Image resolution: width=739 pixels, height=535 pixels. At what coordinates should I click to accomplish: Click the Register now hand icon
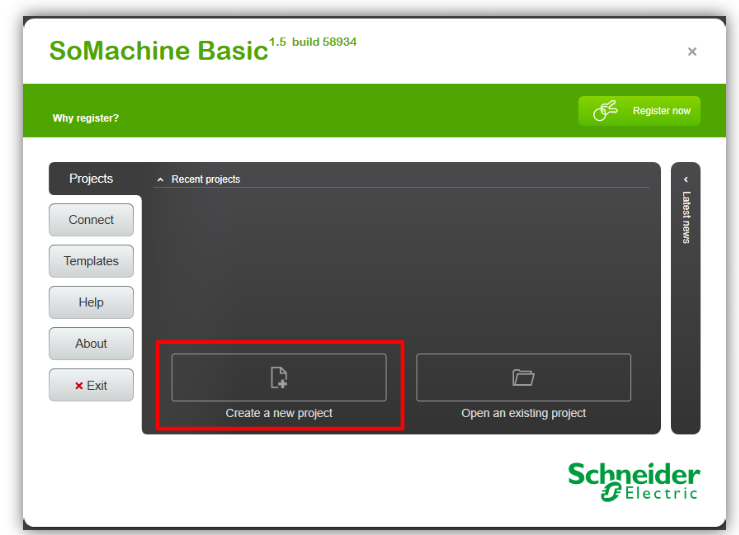(605, 110)
